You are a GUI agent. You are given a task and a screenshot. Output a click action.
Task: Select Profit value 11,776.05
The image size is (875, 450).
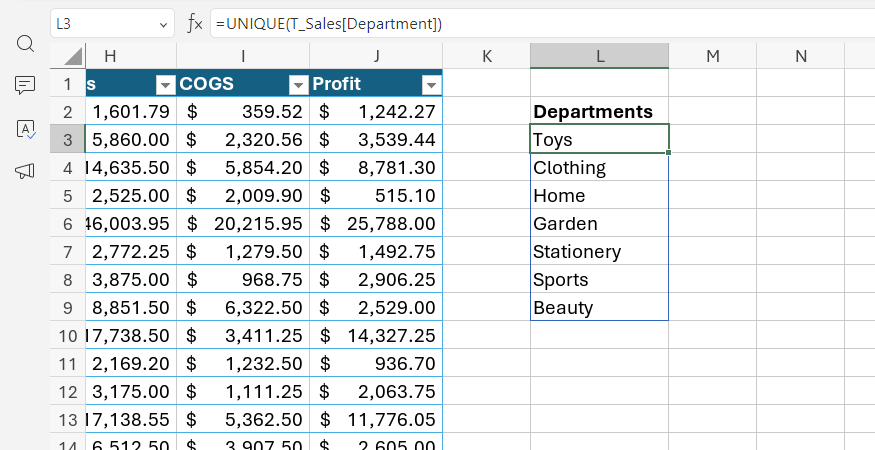pyautogui.click(x=376, y=419)
